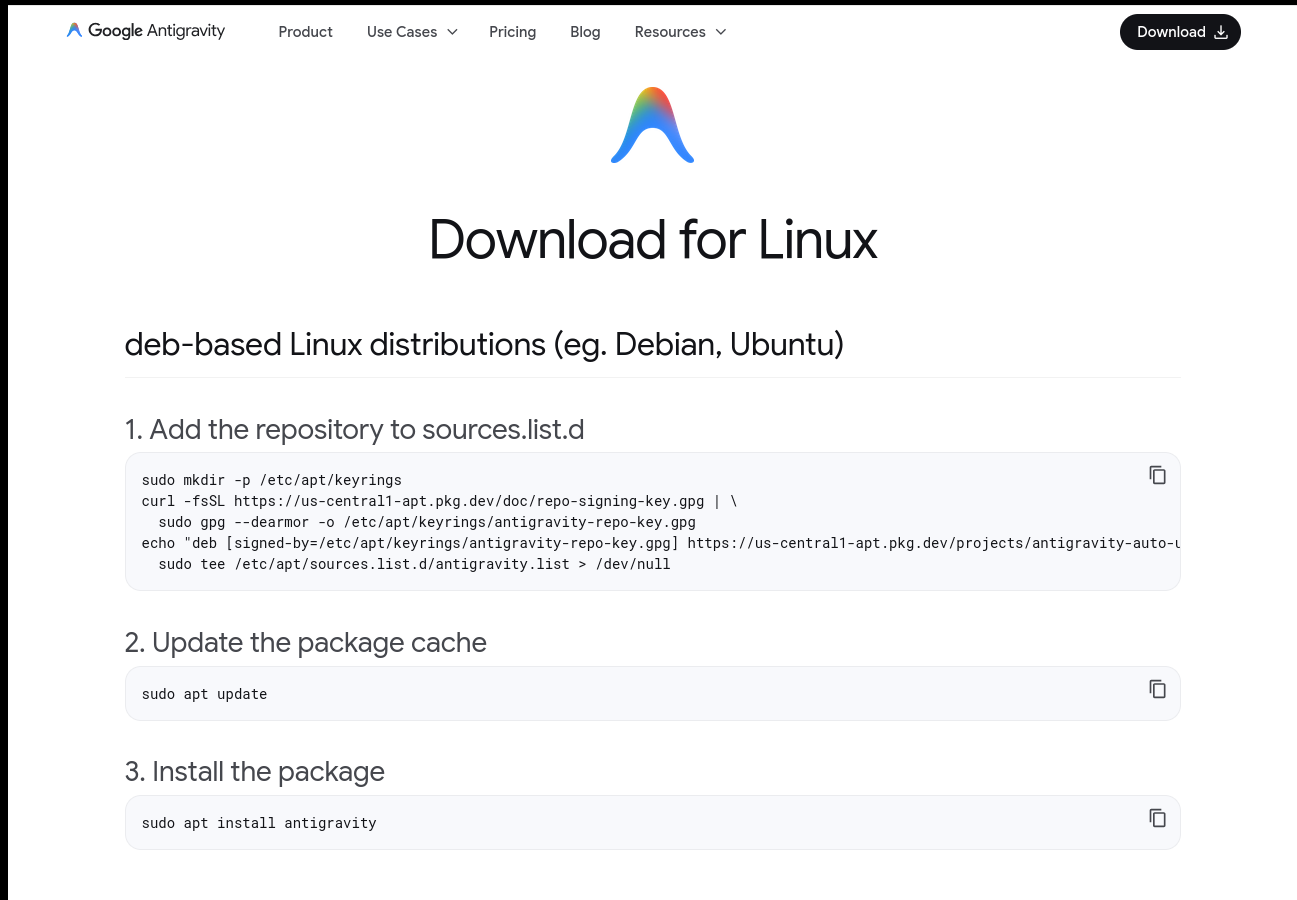Open the Google Antigravity wordmark home link
The image size is (1297, 900).
coord(156,31)
